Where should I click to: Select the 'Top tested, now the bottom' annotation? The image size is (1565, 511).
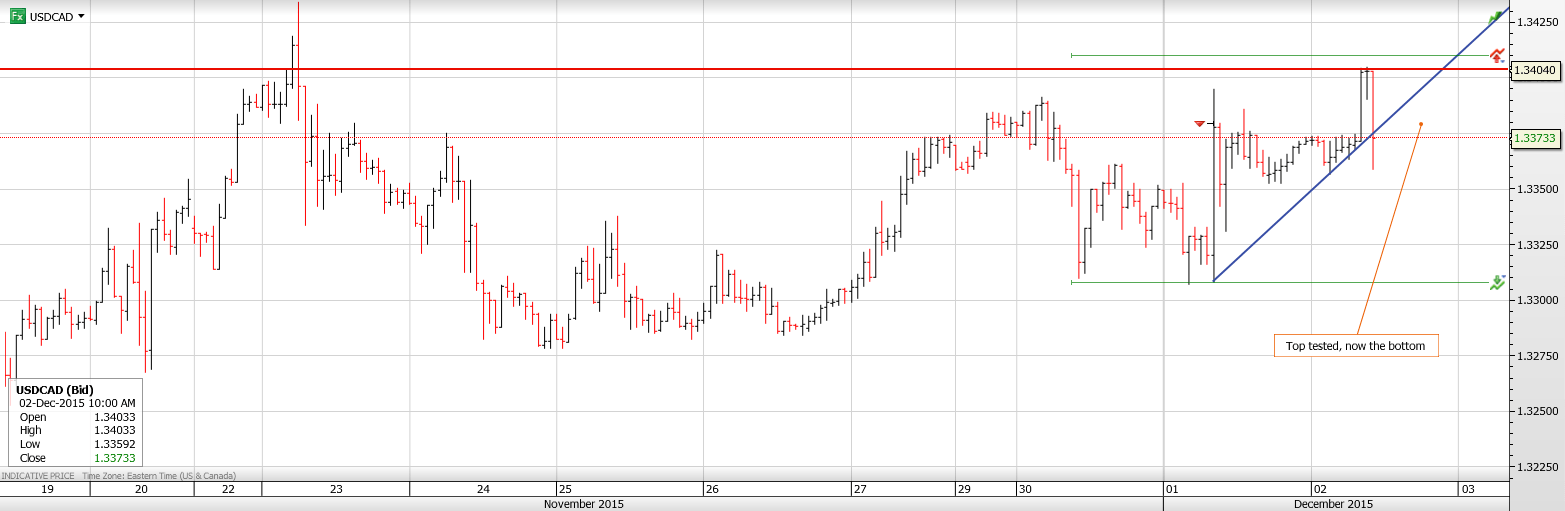(1355, 346)
